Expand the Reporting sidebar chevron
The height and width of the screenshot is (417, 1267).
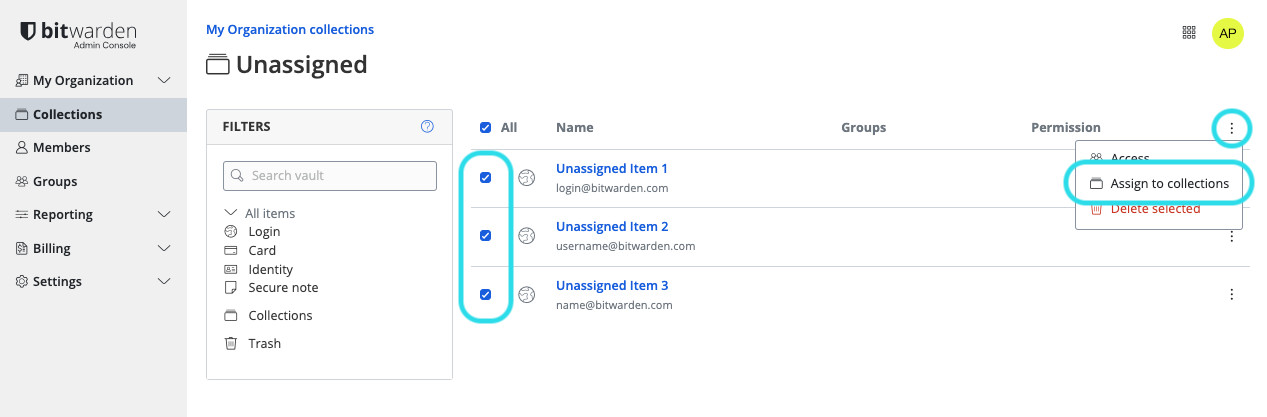coord(165,215)
